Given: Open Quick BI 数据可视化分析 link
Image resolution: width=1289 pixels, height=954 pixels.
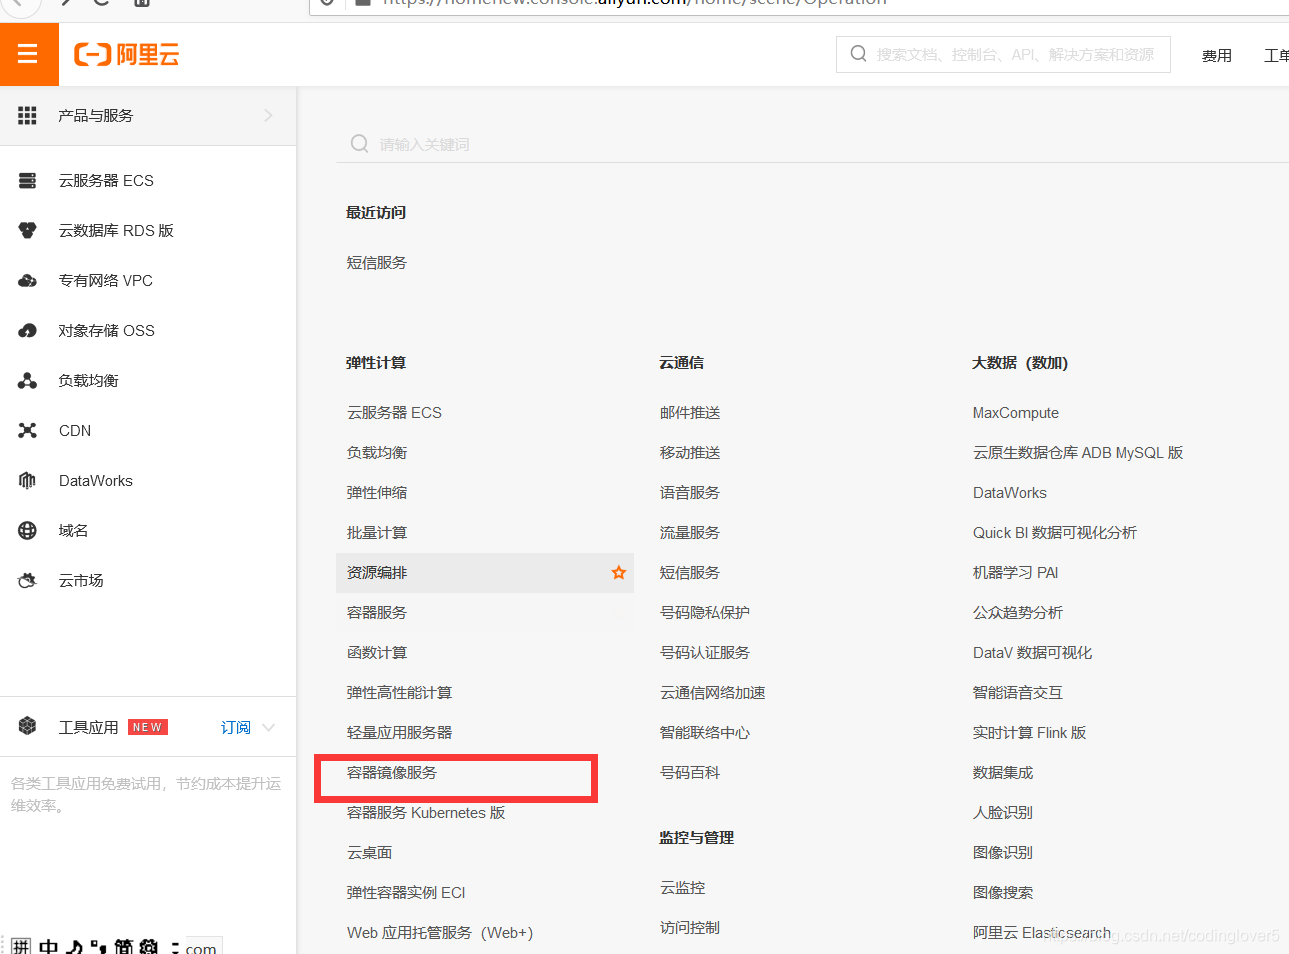Looking at the screenshot, I should (x=1055, y=533).
